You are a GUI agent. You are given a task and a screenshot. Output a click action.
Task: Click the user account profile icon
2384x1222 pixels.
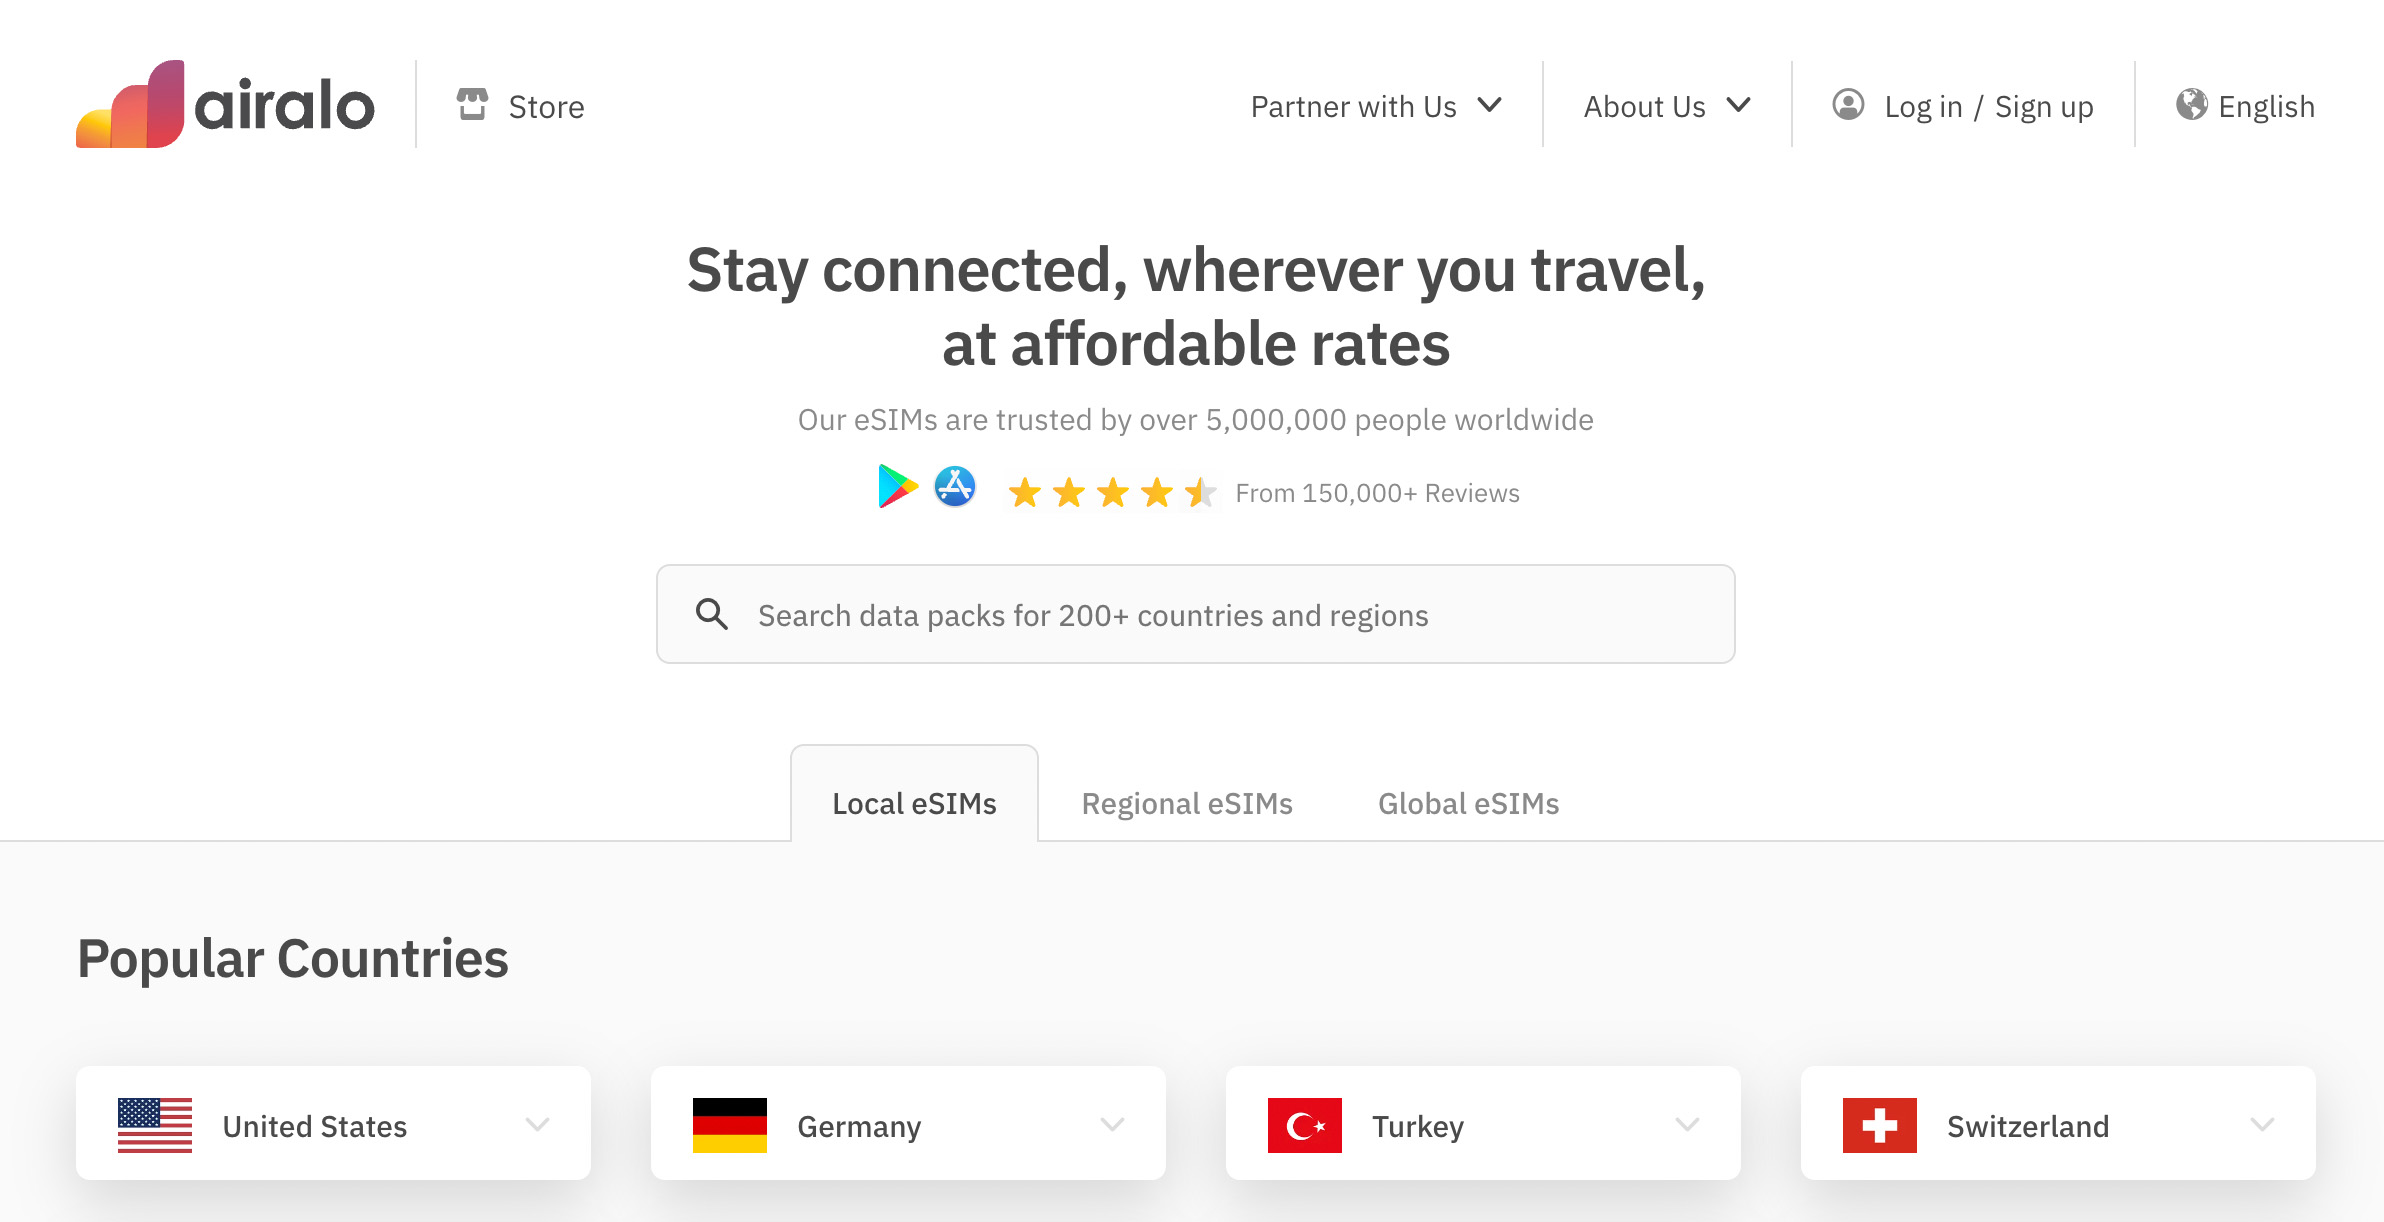coord(1848,104)
